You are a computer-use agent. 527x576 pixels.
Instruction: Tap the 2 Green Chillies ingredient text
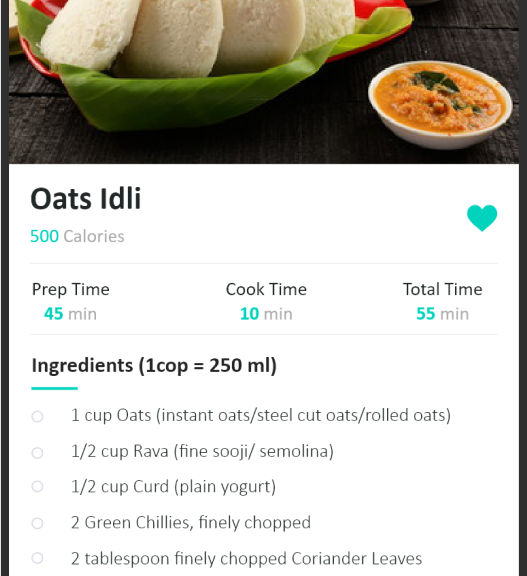(191, 523)
